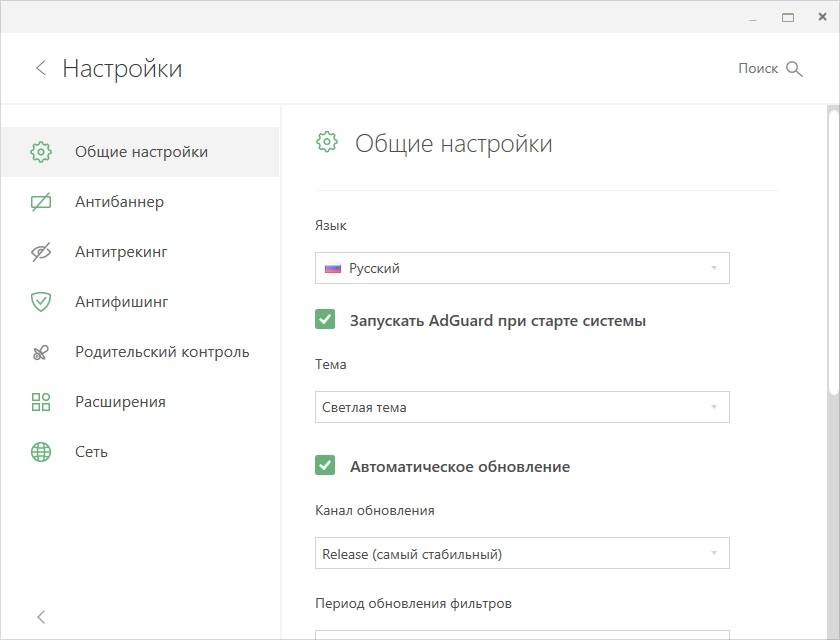Screen dimensions: 840x640
Task: Go back using the arrow beside Настройки
Action: 41,68
